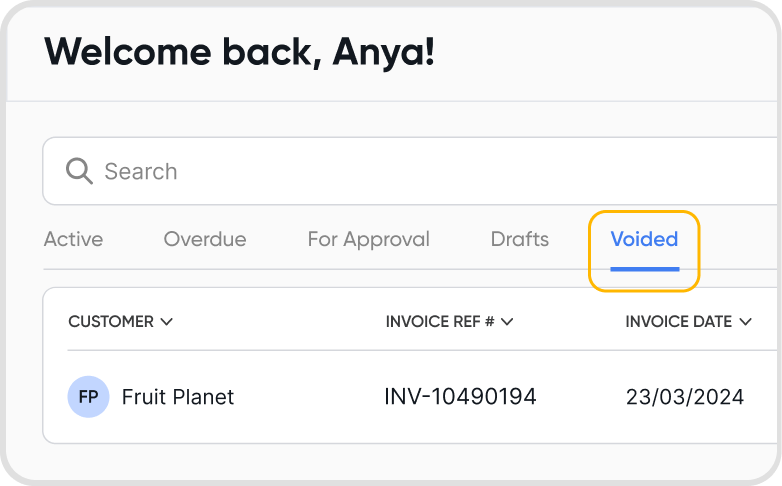Image resolution: width=782 pixels, height=486 pixels.
Task: Click the Search placeholder text
Action: tap(141, 171)
